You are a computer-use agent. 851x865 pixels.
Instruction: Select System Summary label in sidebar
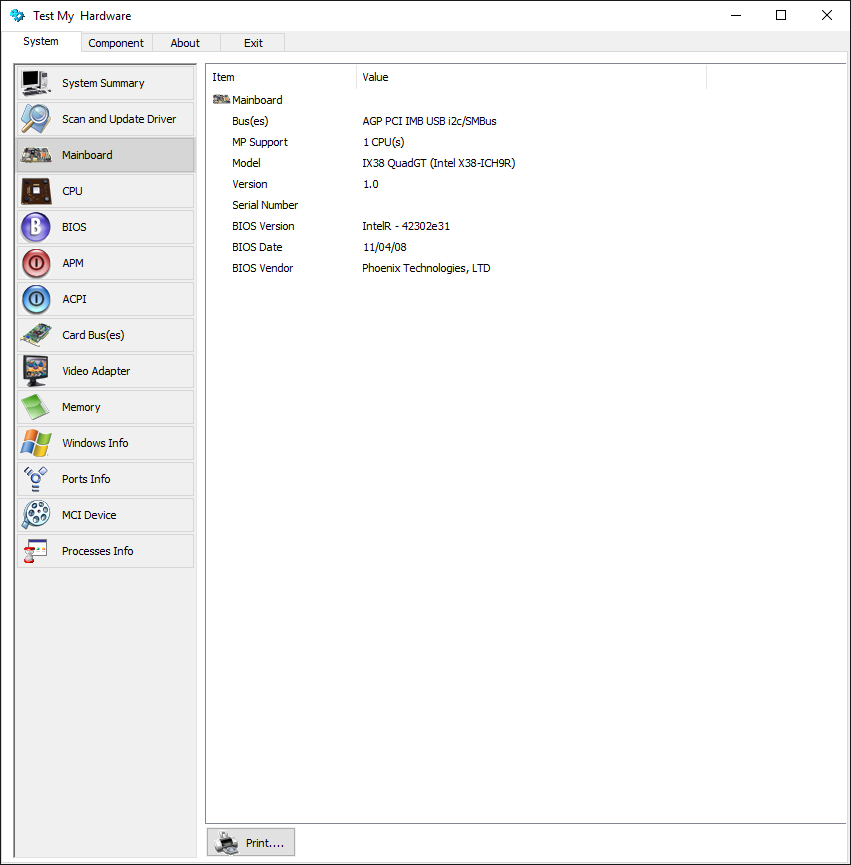[x=103, y=83]
